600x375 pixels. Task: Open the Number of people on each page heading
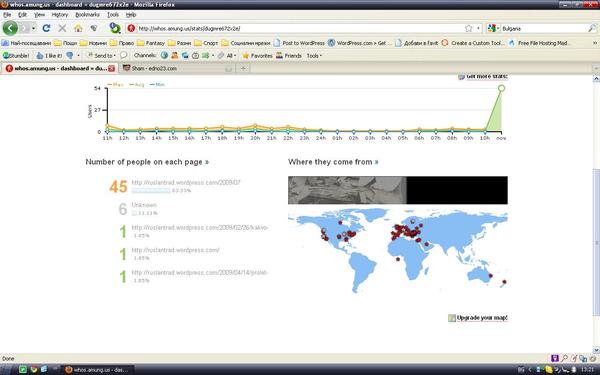coord(147,162)
